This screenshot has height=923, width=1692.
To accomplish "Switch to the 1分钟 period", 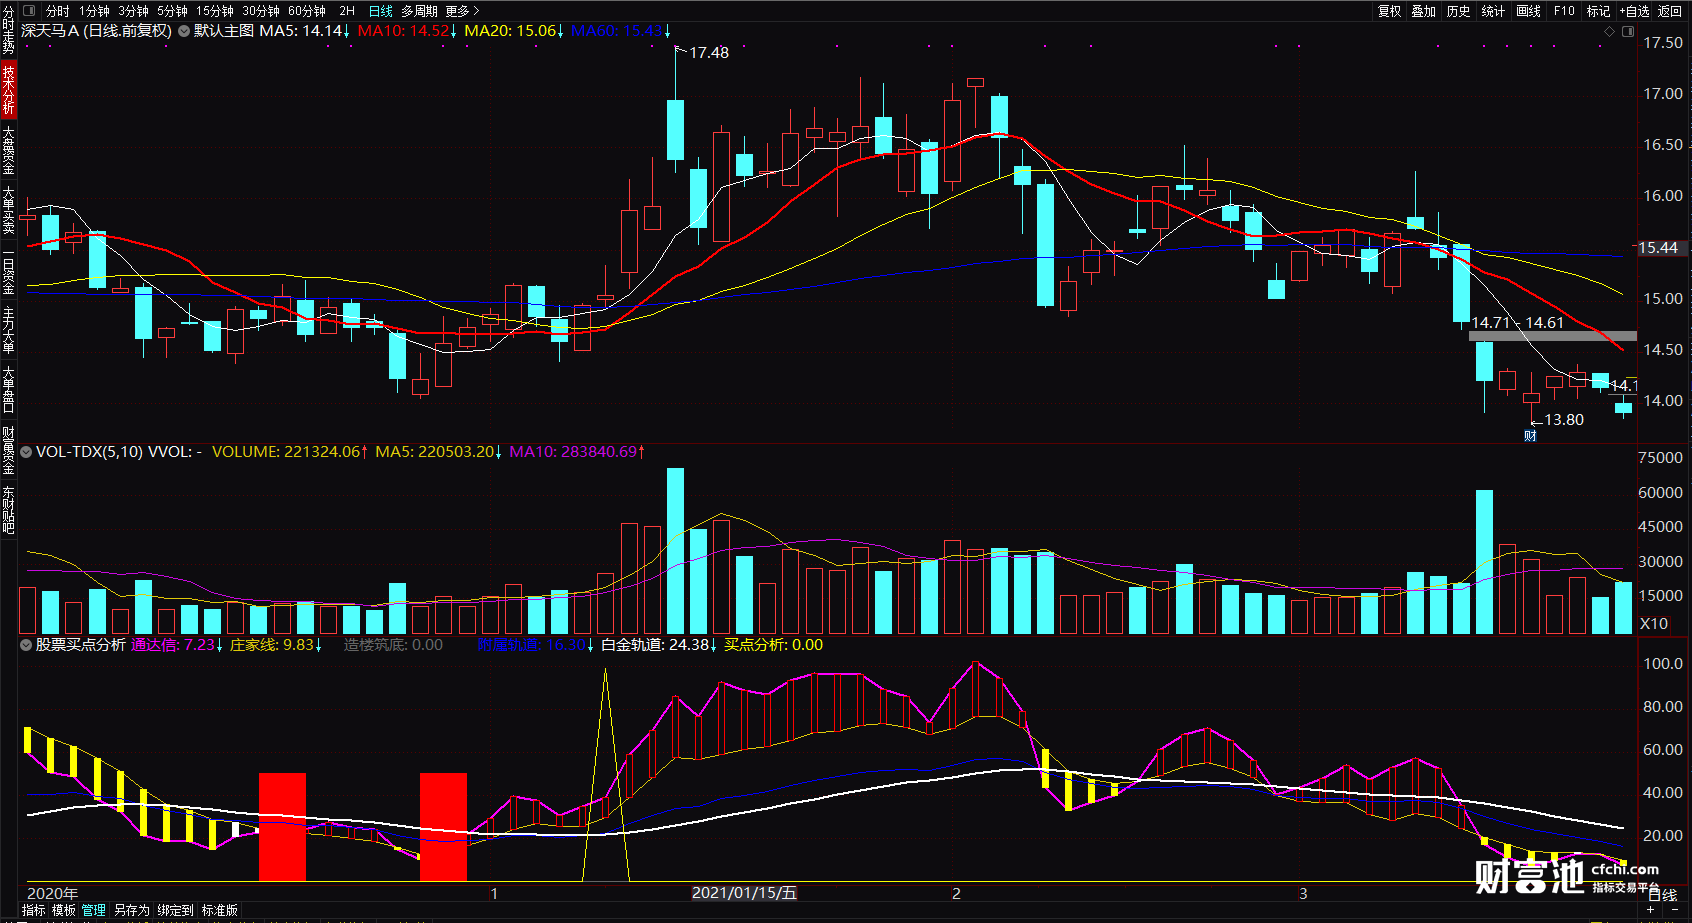I will coord(95,11).
